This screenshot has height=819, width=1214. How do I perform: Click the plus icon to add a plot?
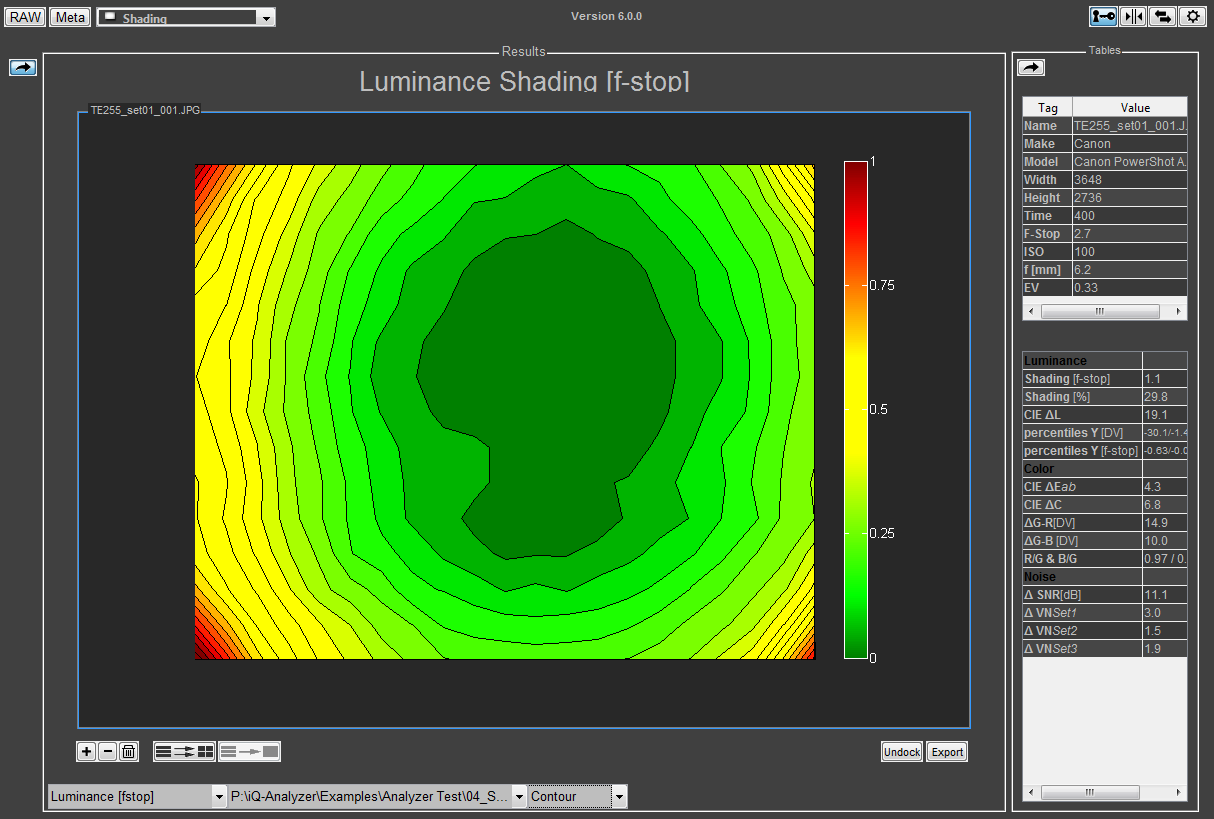[87, 752]
